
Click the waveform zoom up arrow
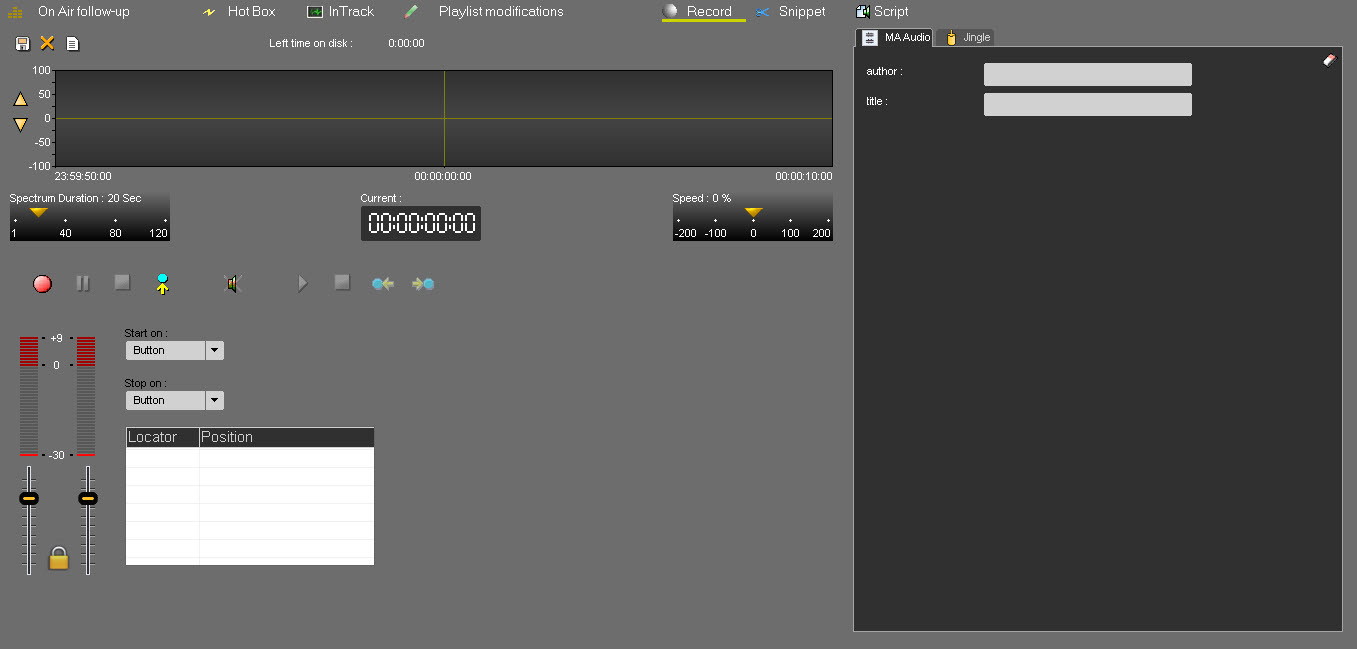tap(20, 99)
